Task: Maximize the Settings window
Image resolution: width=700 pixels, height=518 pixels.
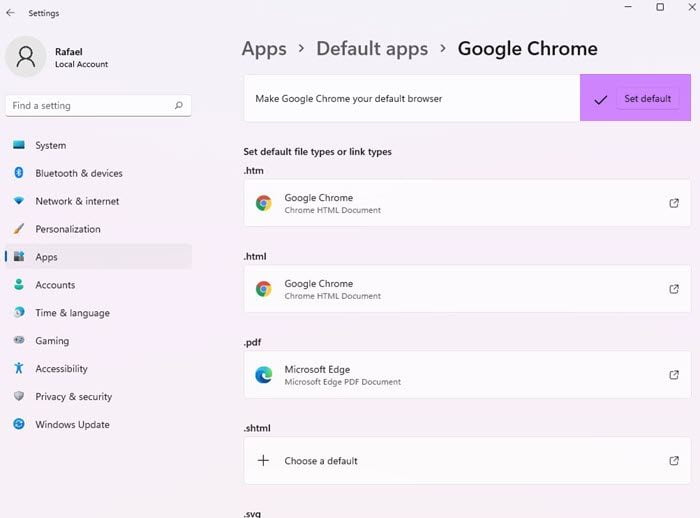Action: click(660, 7)
